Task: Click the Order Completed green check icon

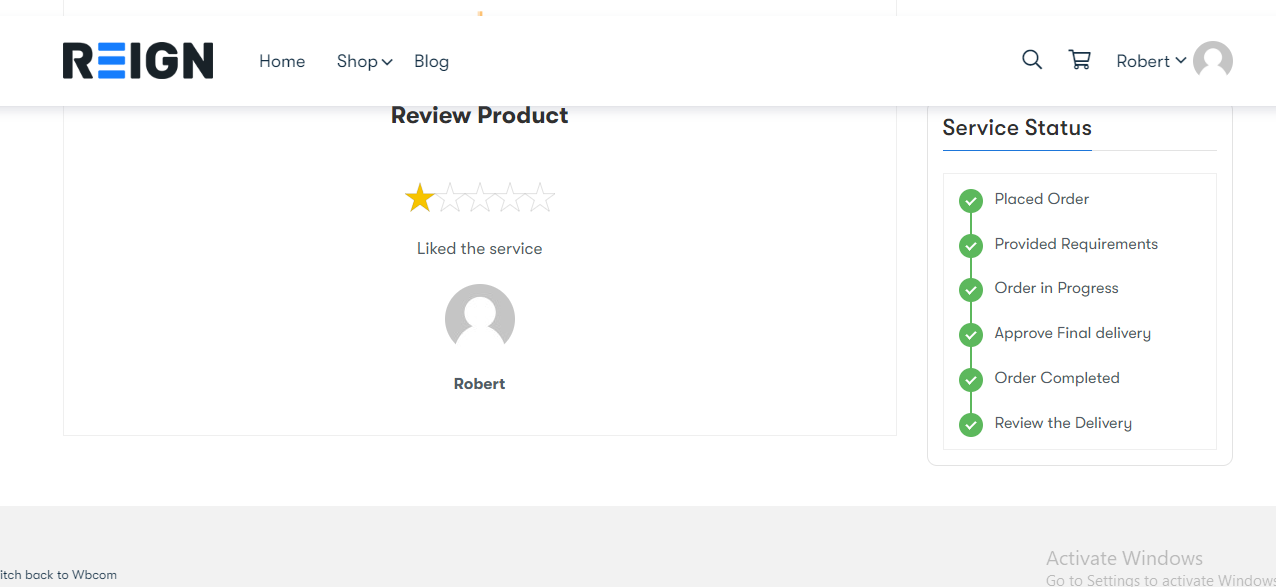Action: click(x=970, y=380)
